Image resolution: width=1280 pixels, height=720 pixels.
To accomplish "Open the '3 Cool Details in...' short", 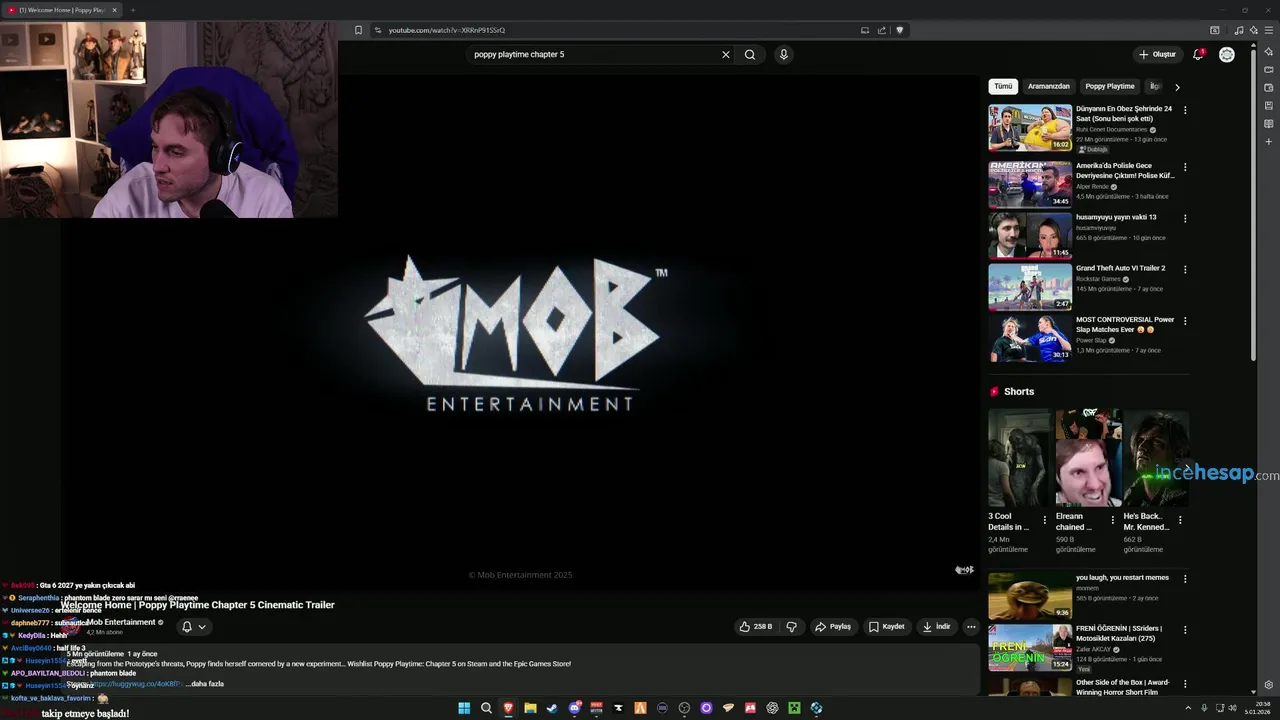I will coord(1020,458).
